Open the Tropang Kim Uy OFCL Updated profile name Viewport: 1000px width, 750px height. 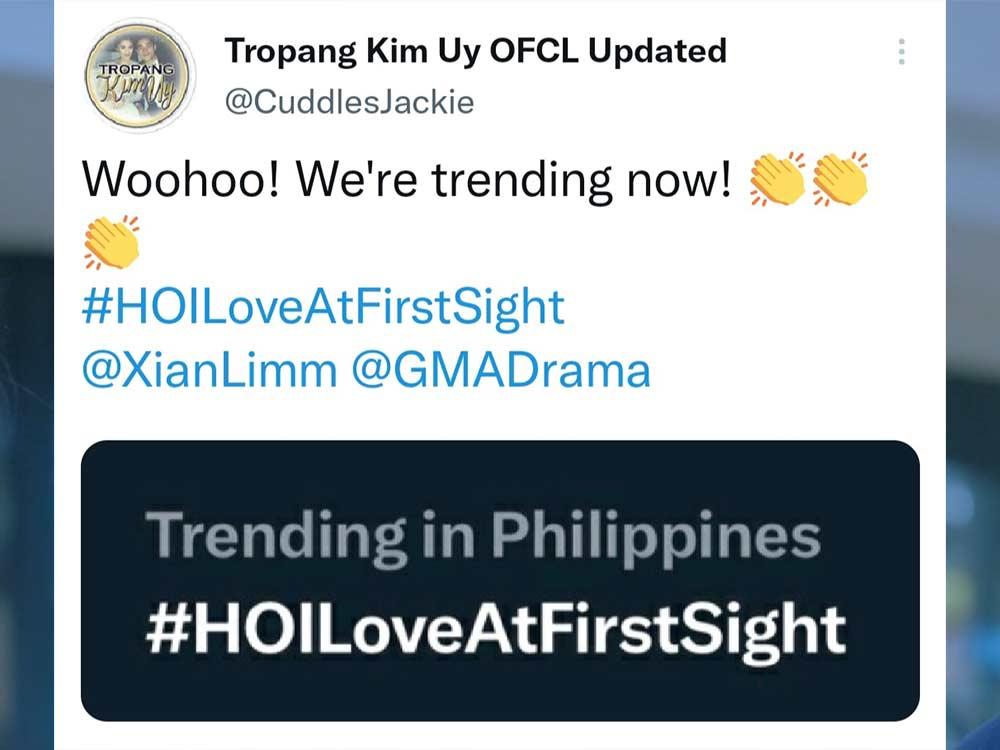[x=475, y=51]
